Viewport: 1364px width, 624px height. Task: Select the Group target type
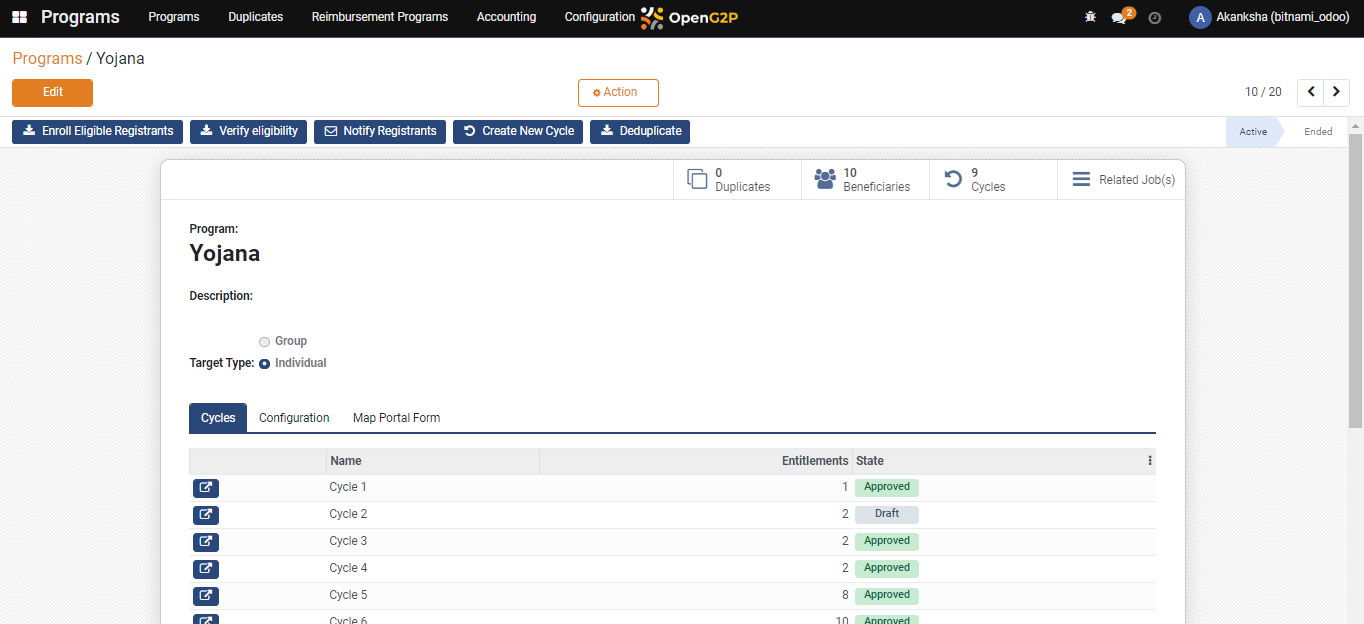point(264,341)
